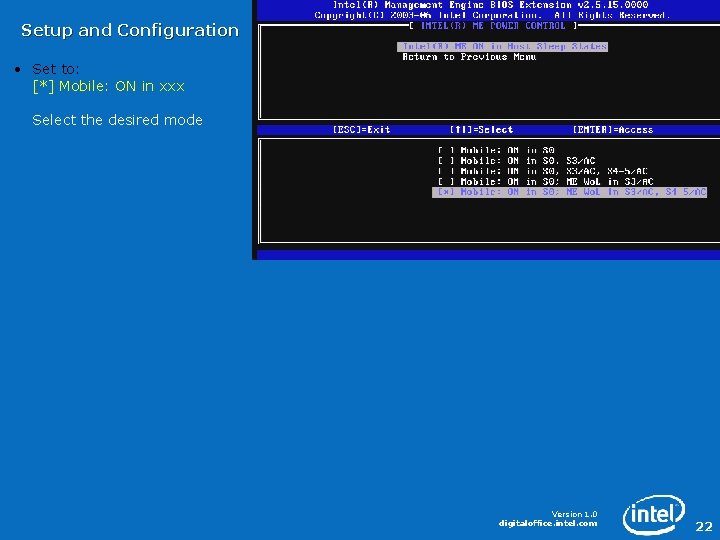Select option 'Mobile: ON in S0'
The height and width of the screenshot is (540, 720).
(496, 150)
